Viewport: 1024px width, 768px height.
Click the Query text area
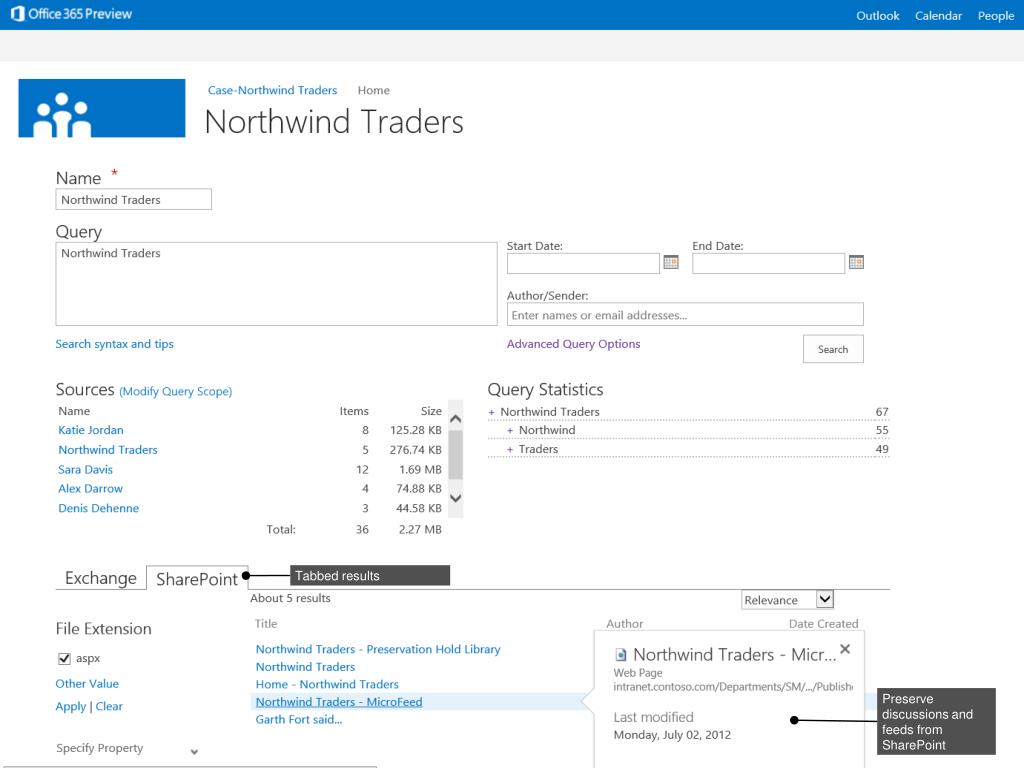coord(276,284)
